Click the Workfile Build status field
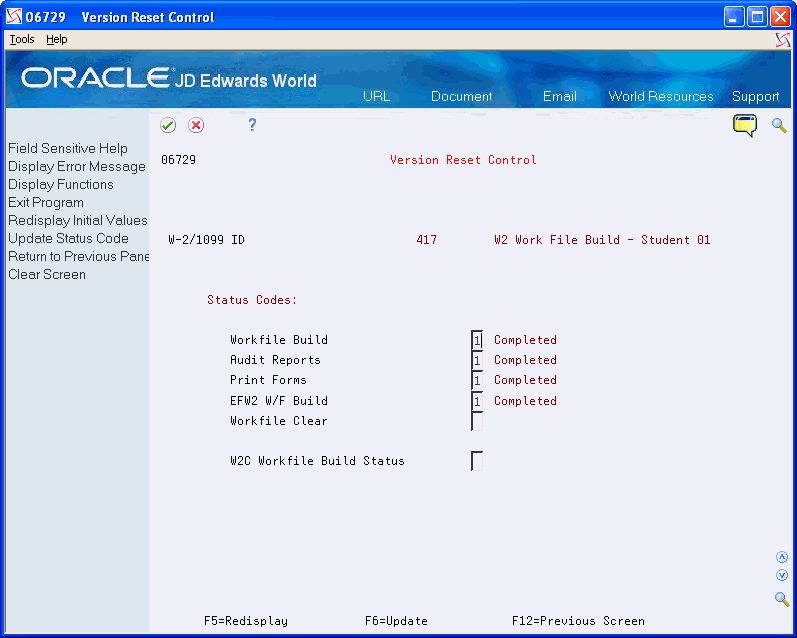Image resolution: width=797 pixels, height=638 pixels. pyautogui.click(x=477, y=340)
